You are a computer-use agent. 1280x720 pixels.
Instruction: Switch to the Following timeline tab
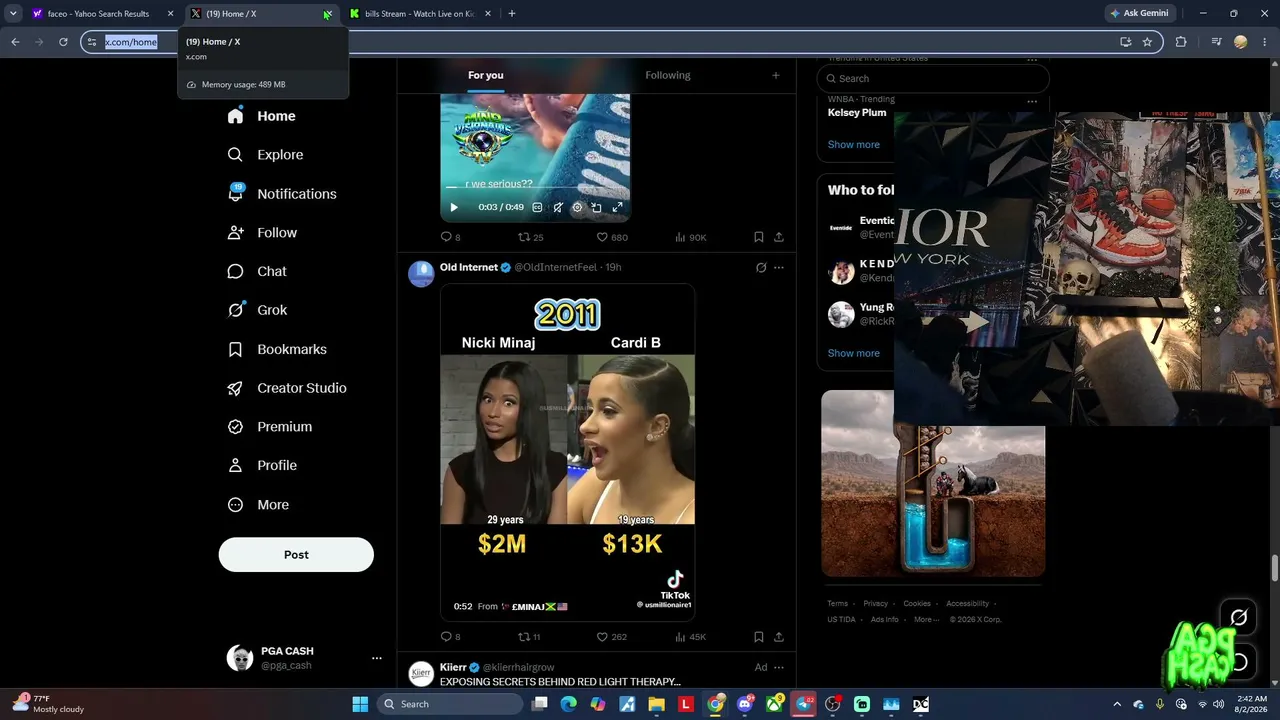pyautogui.click(x=668, y=76)
